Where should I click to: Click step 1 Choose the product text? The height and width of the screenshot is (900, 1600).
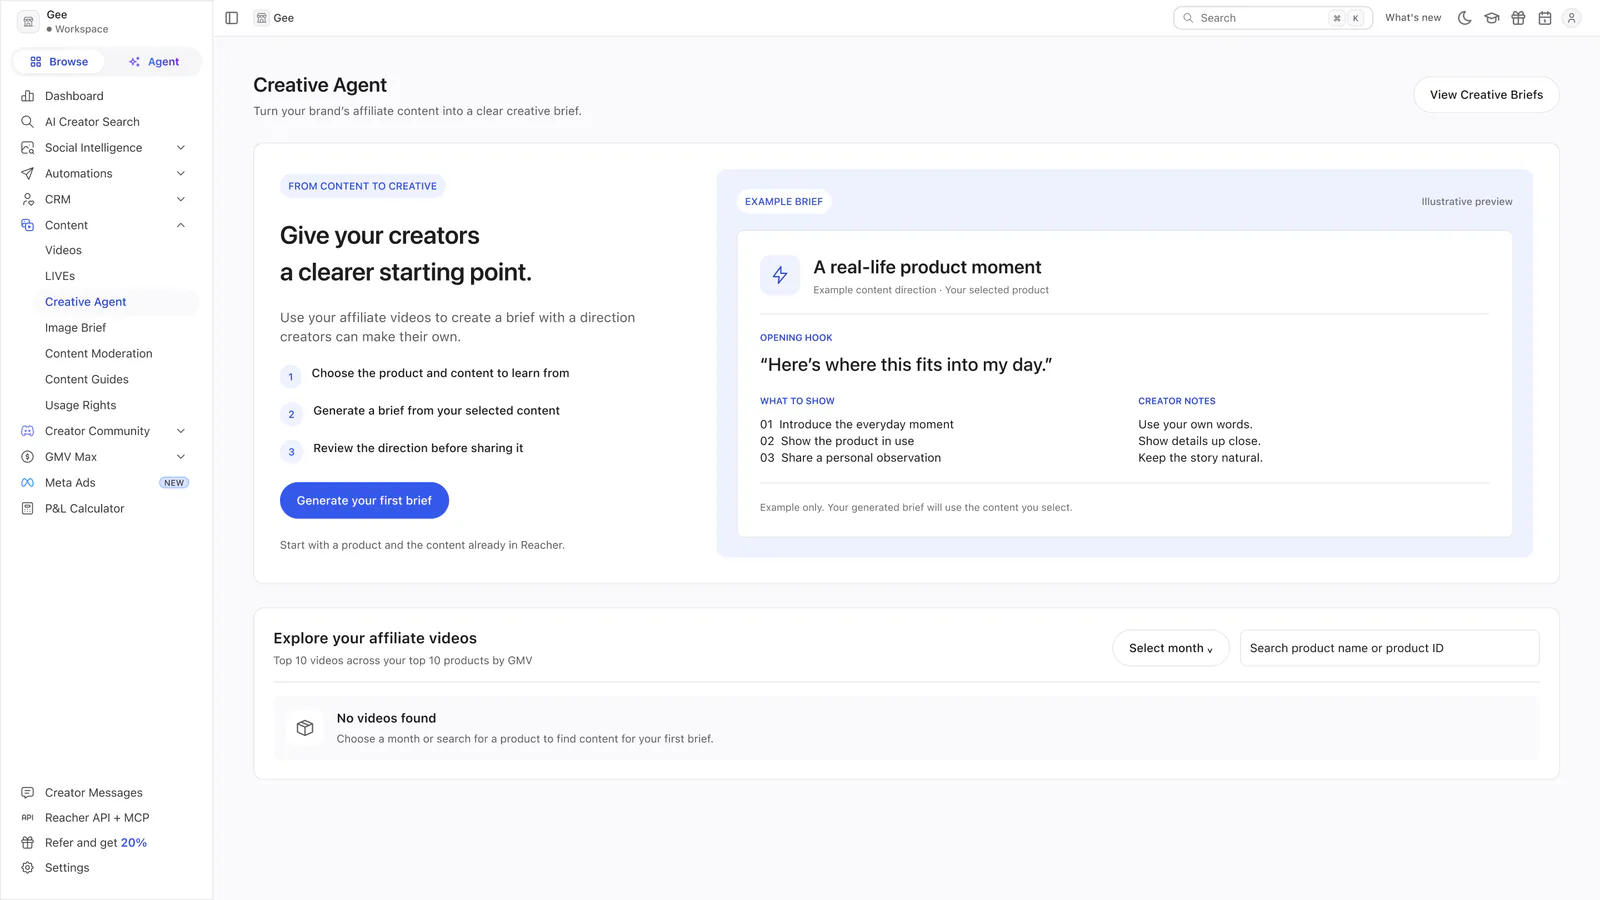click(440, 373)
